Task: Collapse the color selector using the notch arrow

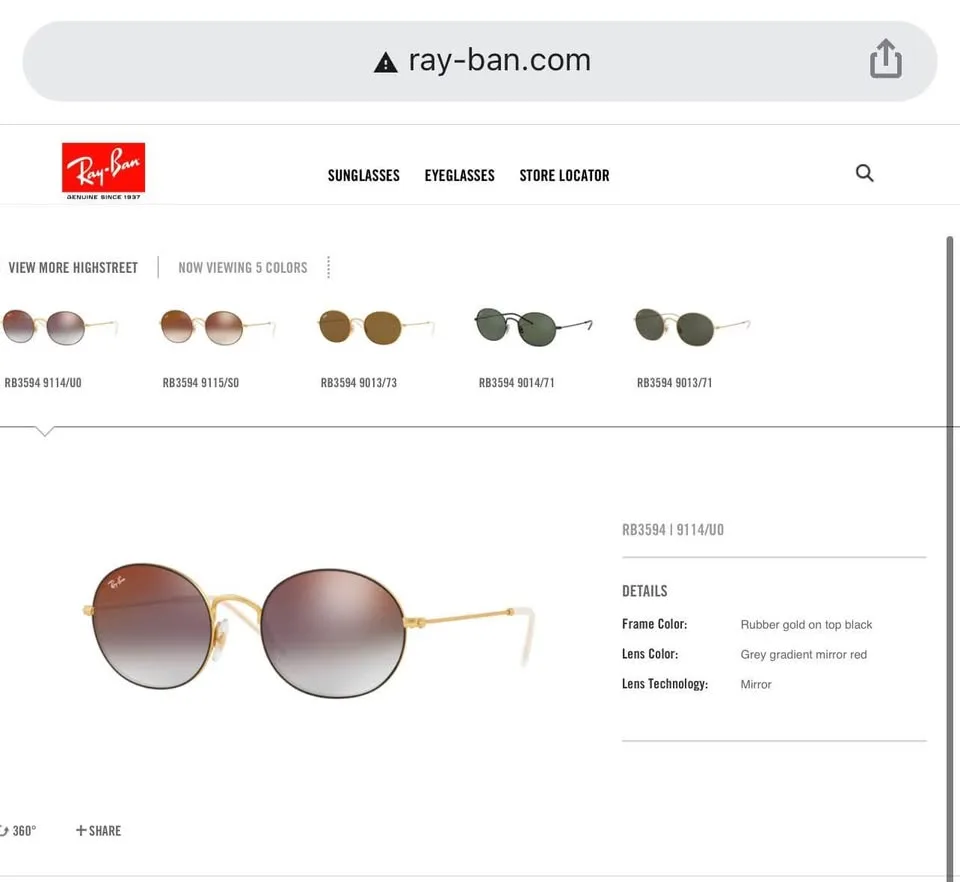Action: (44, 431)
